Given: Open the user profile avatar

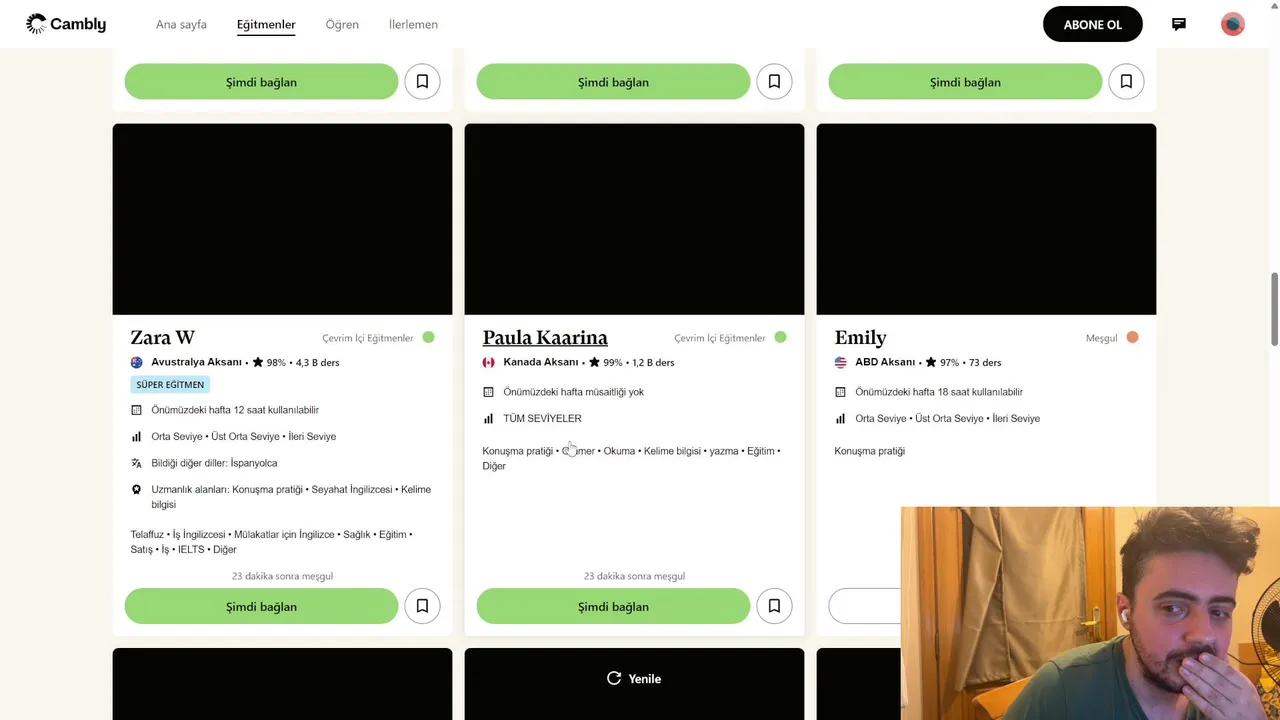Looking at the screenshot, I should click(1233, 24).
